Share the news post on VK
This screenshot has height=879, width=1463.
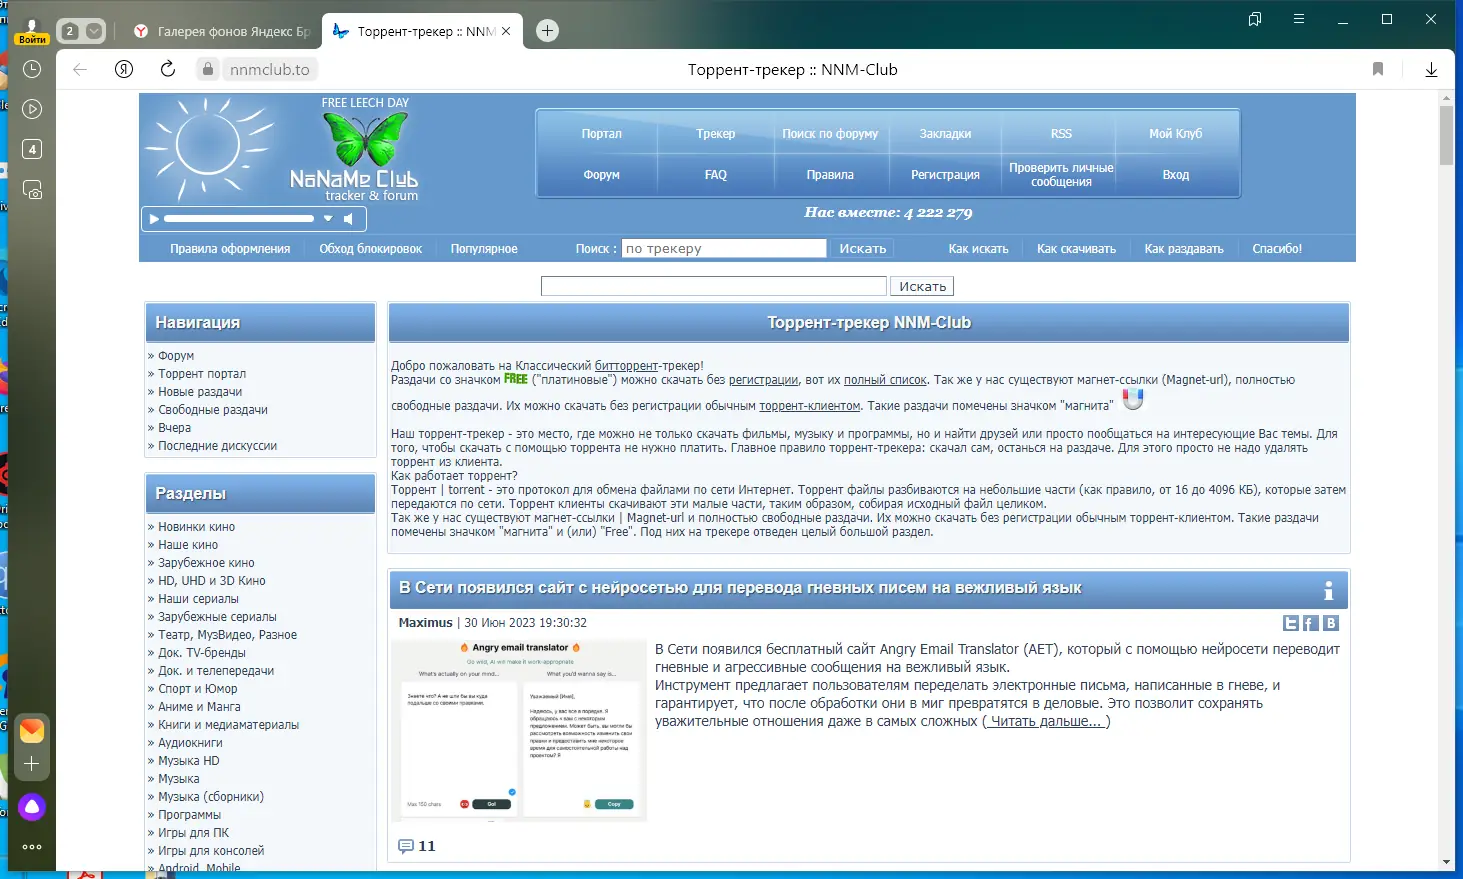pos(1331,623)
